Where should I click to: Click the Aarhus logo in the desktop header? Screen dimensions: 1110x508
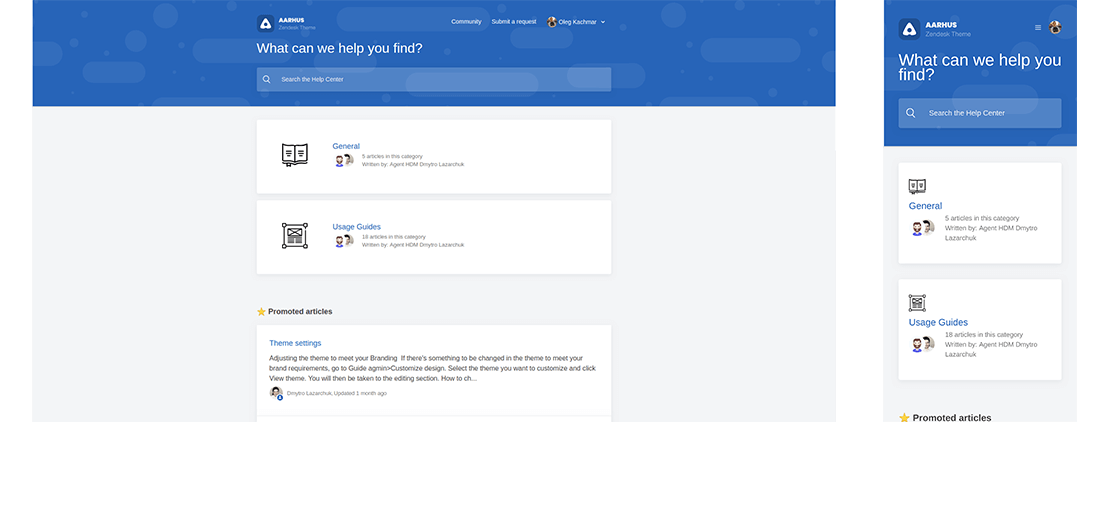click(x=265, y=23)
